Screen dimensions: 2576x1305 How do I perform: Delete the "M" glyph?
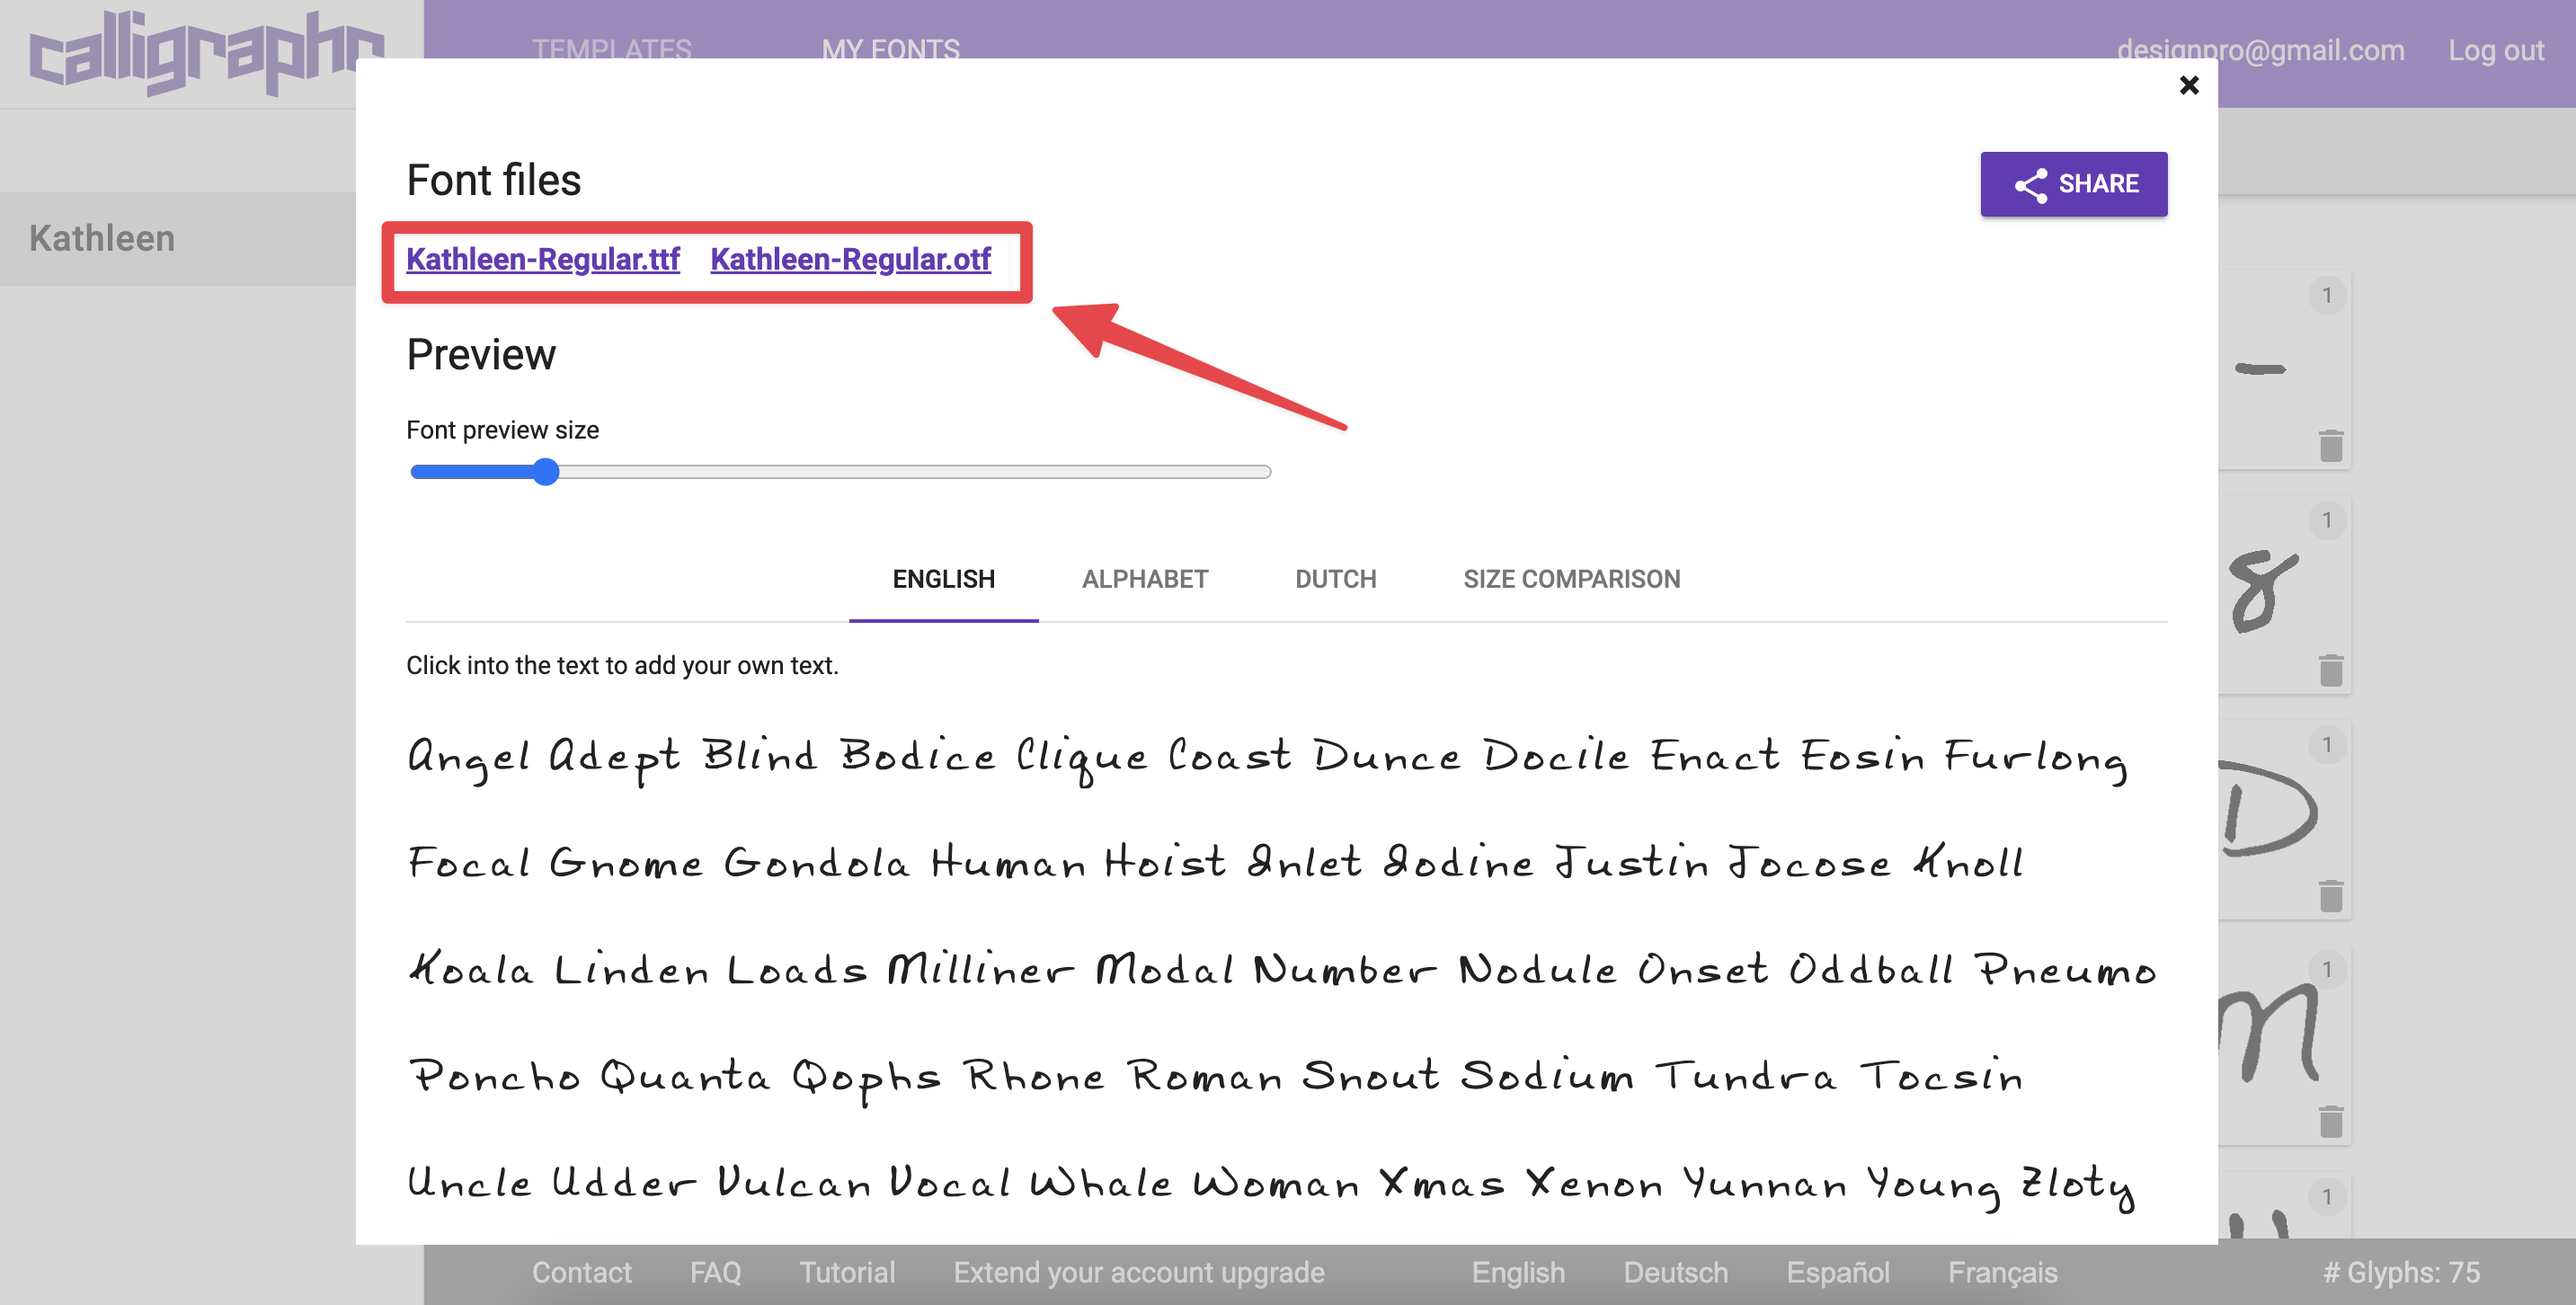[2331, 1119]
